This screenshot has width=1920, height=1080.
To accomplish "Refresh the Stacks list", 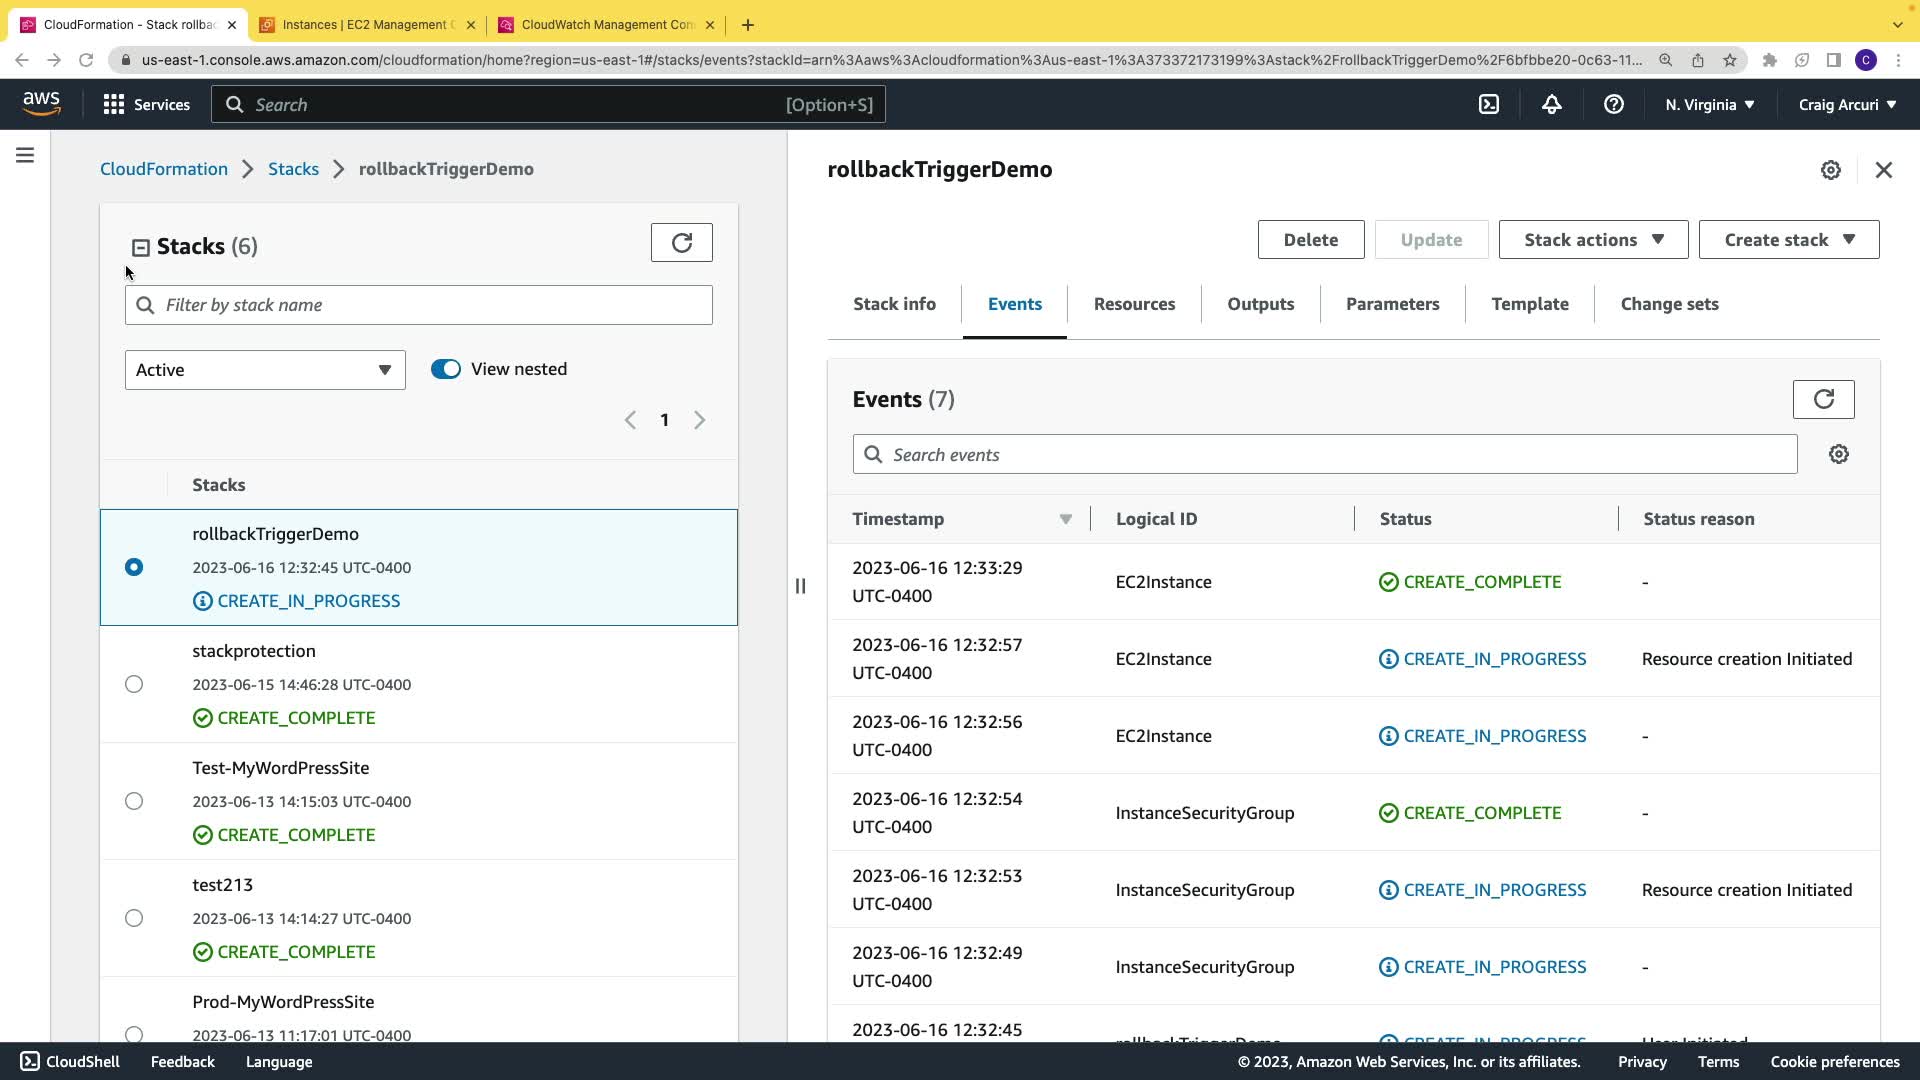I will [x=681, y=242].
